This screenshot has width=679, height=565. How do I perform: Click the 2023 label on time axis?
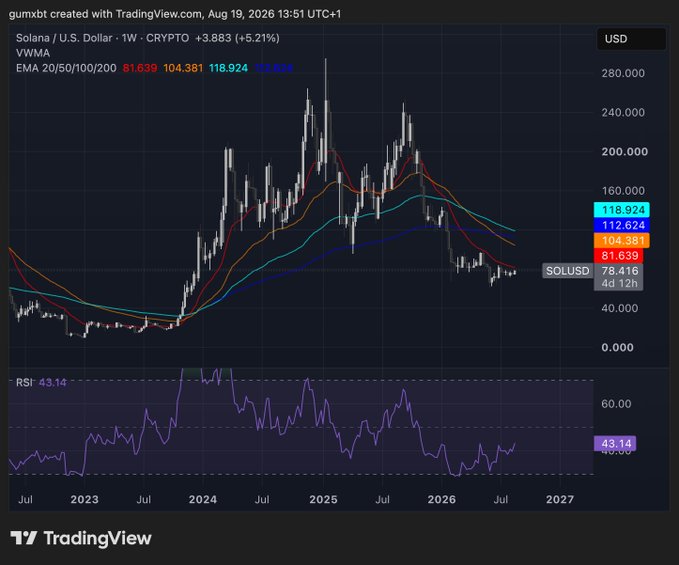point(84,500)
